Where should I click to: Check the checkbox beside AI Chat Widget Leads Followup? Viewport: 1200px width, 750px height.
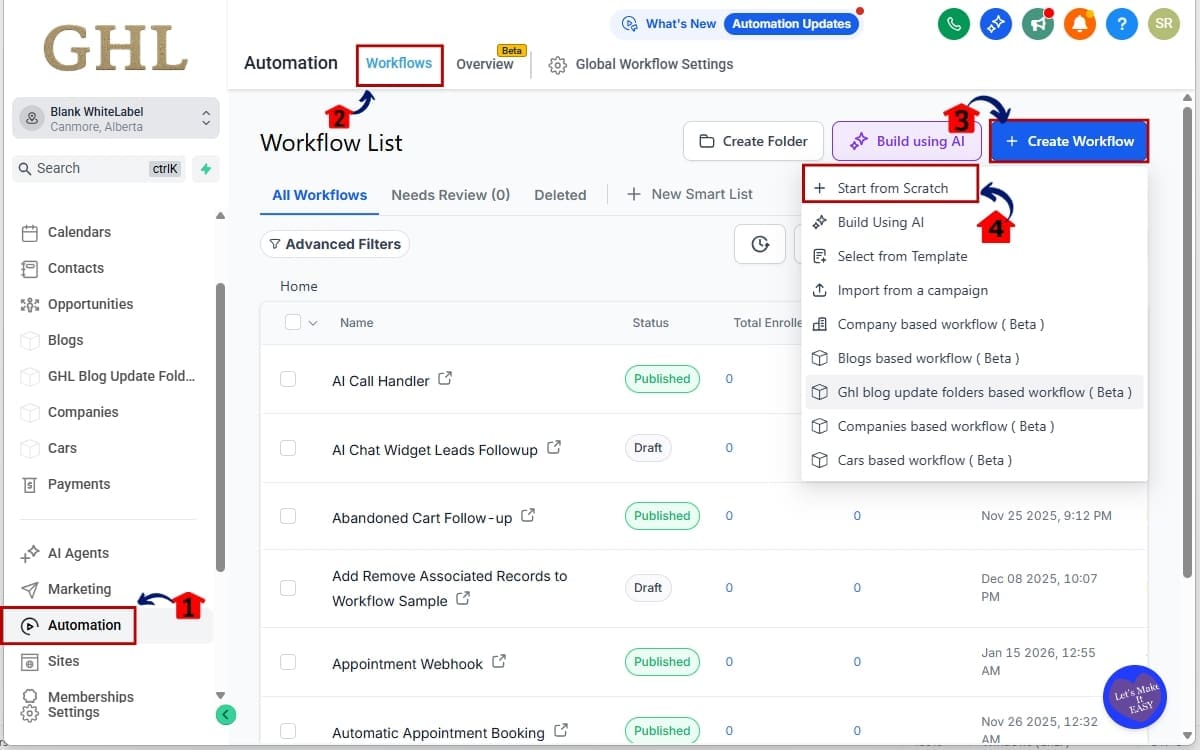pos(288,448)
